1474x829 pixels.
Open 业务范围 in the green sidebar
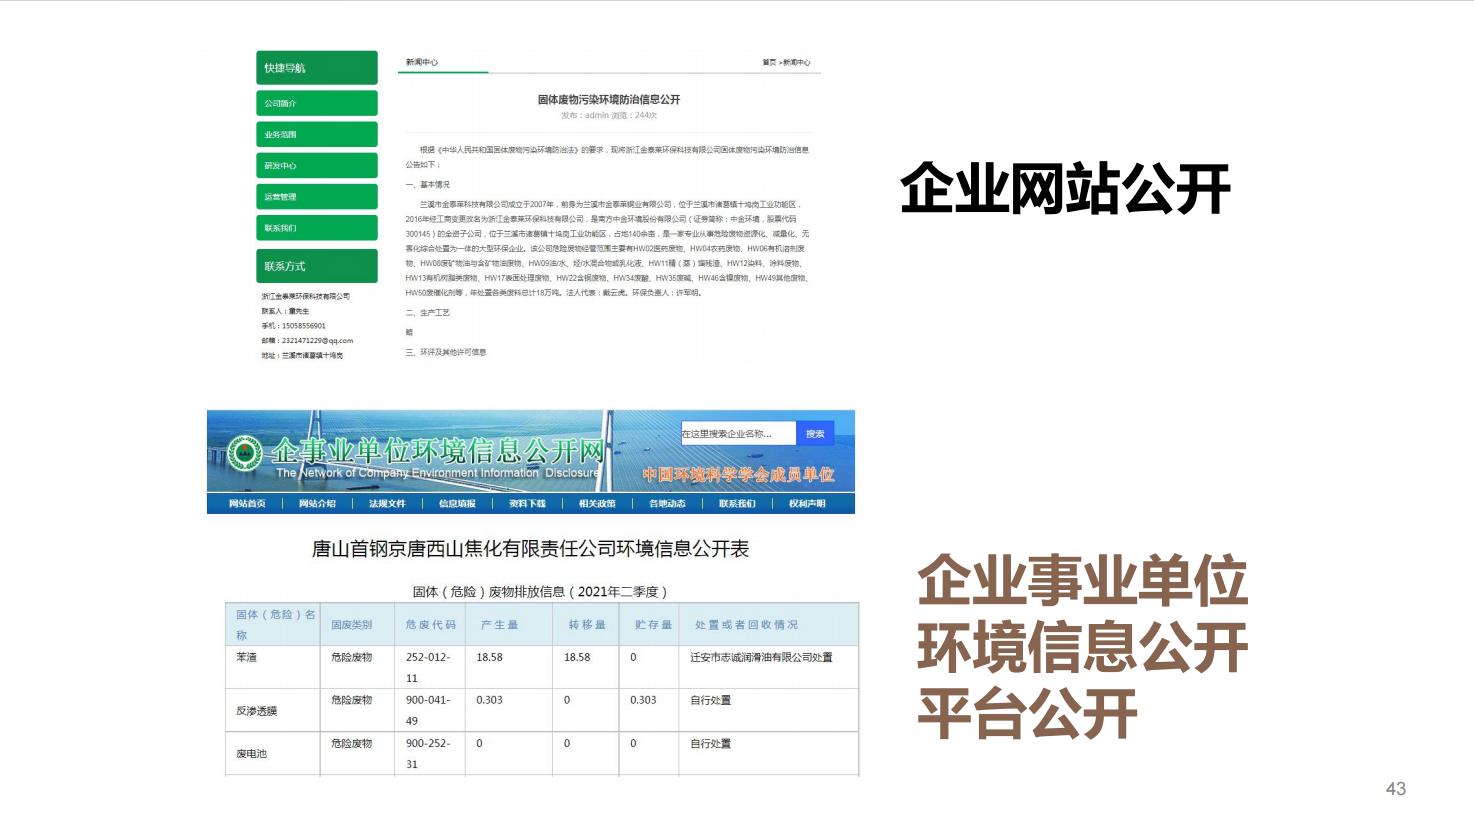pyautogui.click(x=316, y=134)
